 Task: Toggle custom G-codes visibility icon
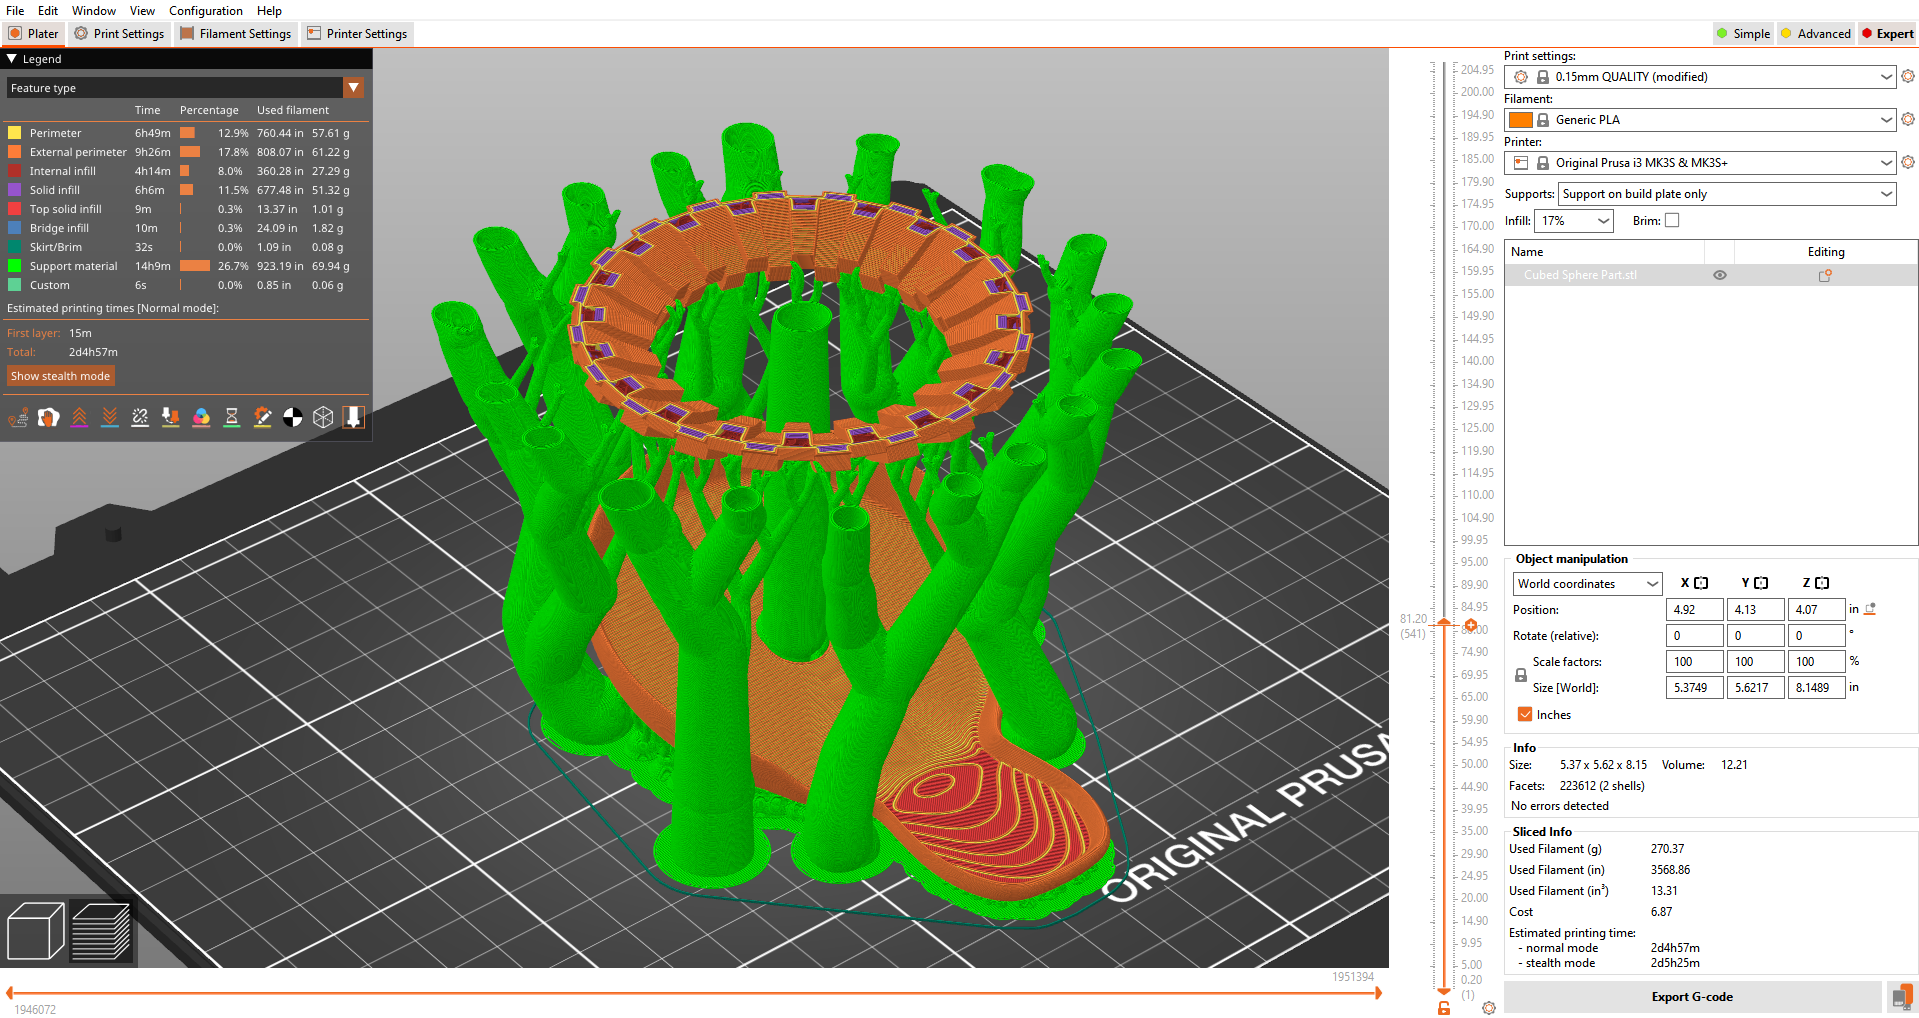coord(262,417)
